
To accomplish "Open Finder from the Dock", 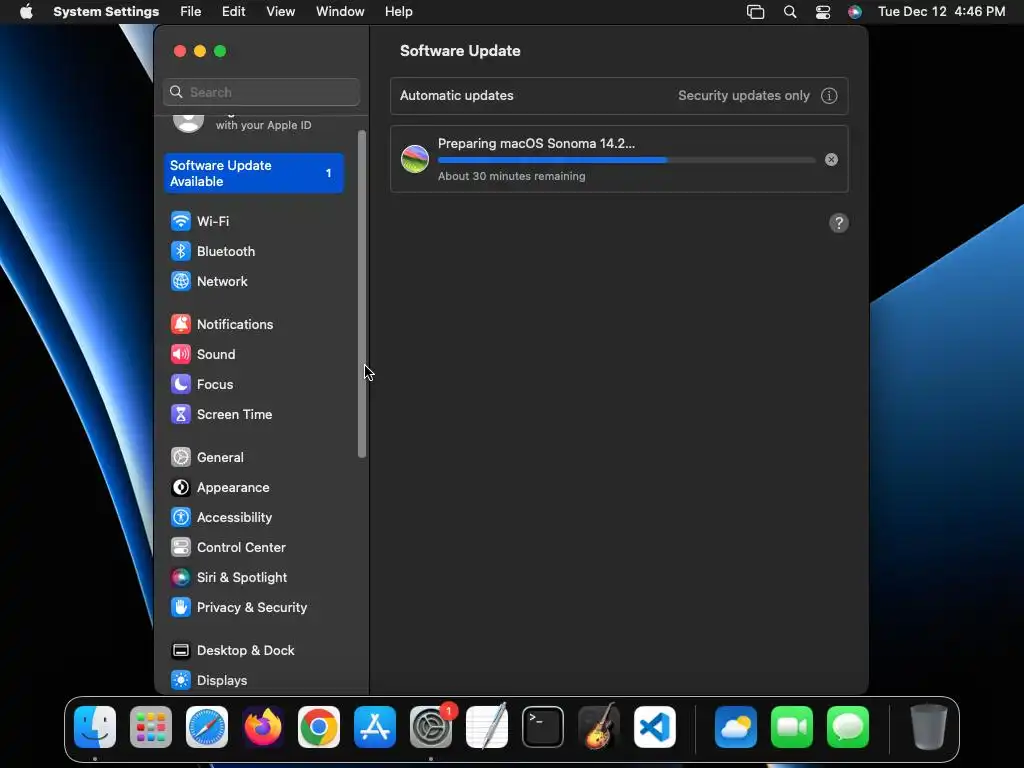I will point(95,727).
